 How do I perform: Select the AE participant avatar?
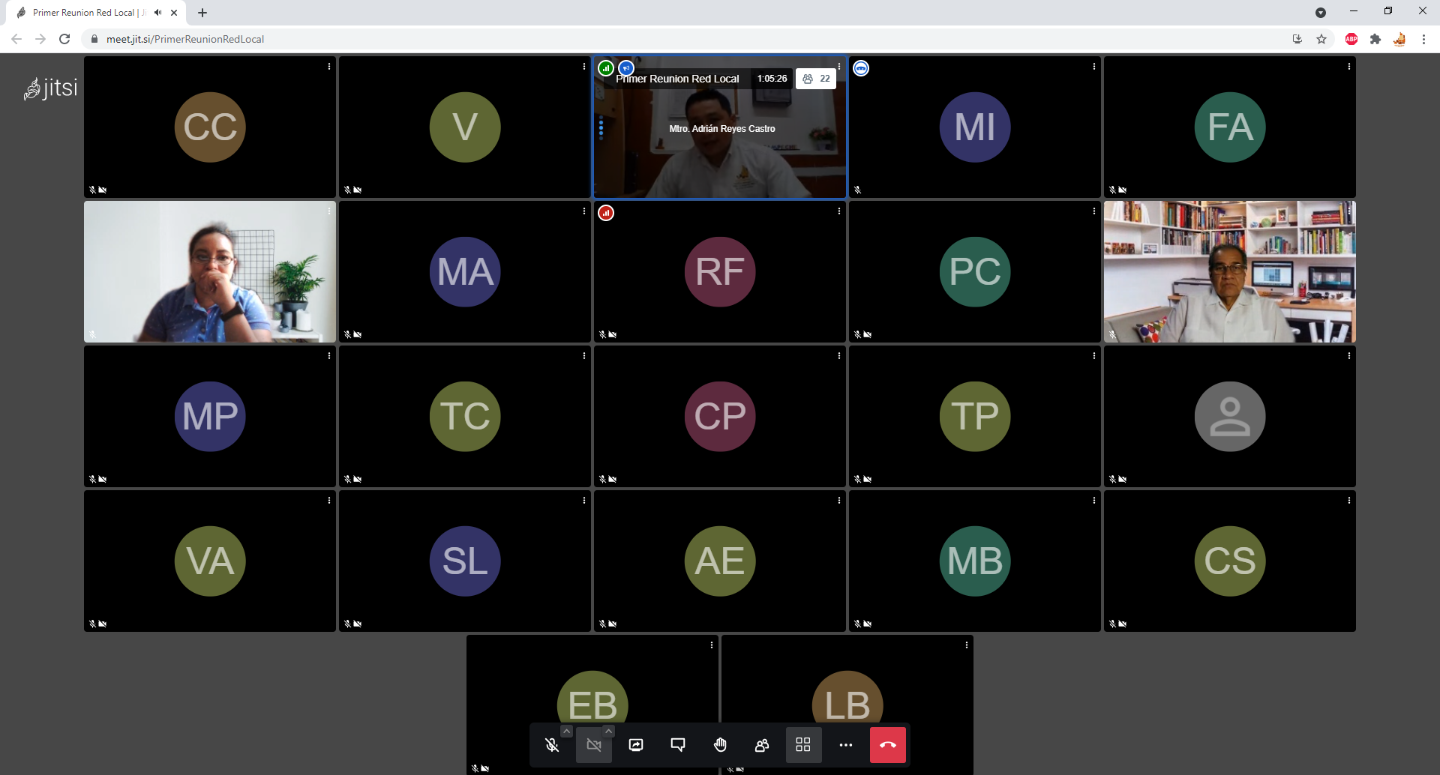coord(720,561)
